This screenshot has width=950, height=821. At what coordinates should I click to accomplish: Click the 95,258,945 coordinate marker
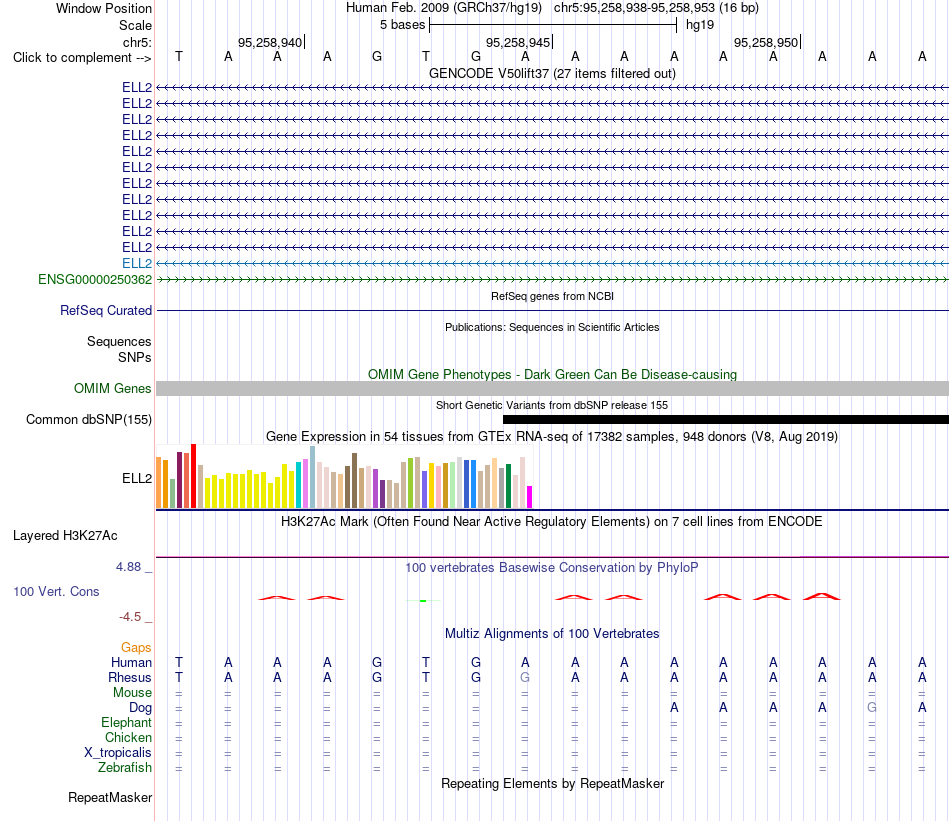click(x=519, y=42)
